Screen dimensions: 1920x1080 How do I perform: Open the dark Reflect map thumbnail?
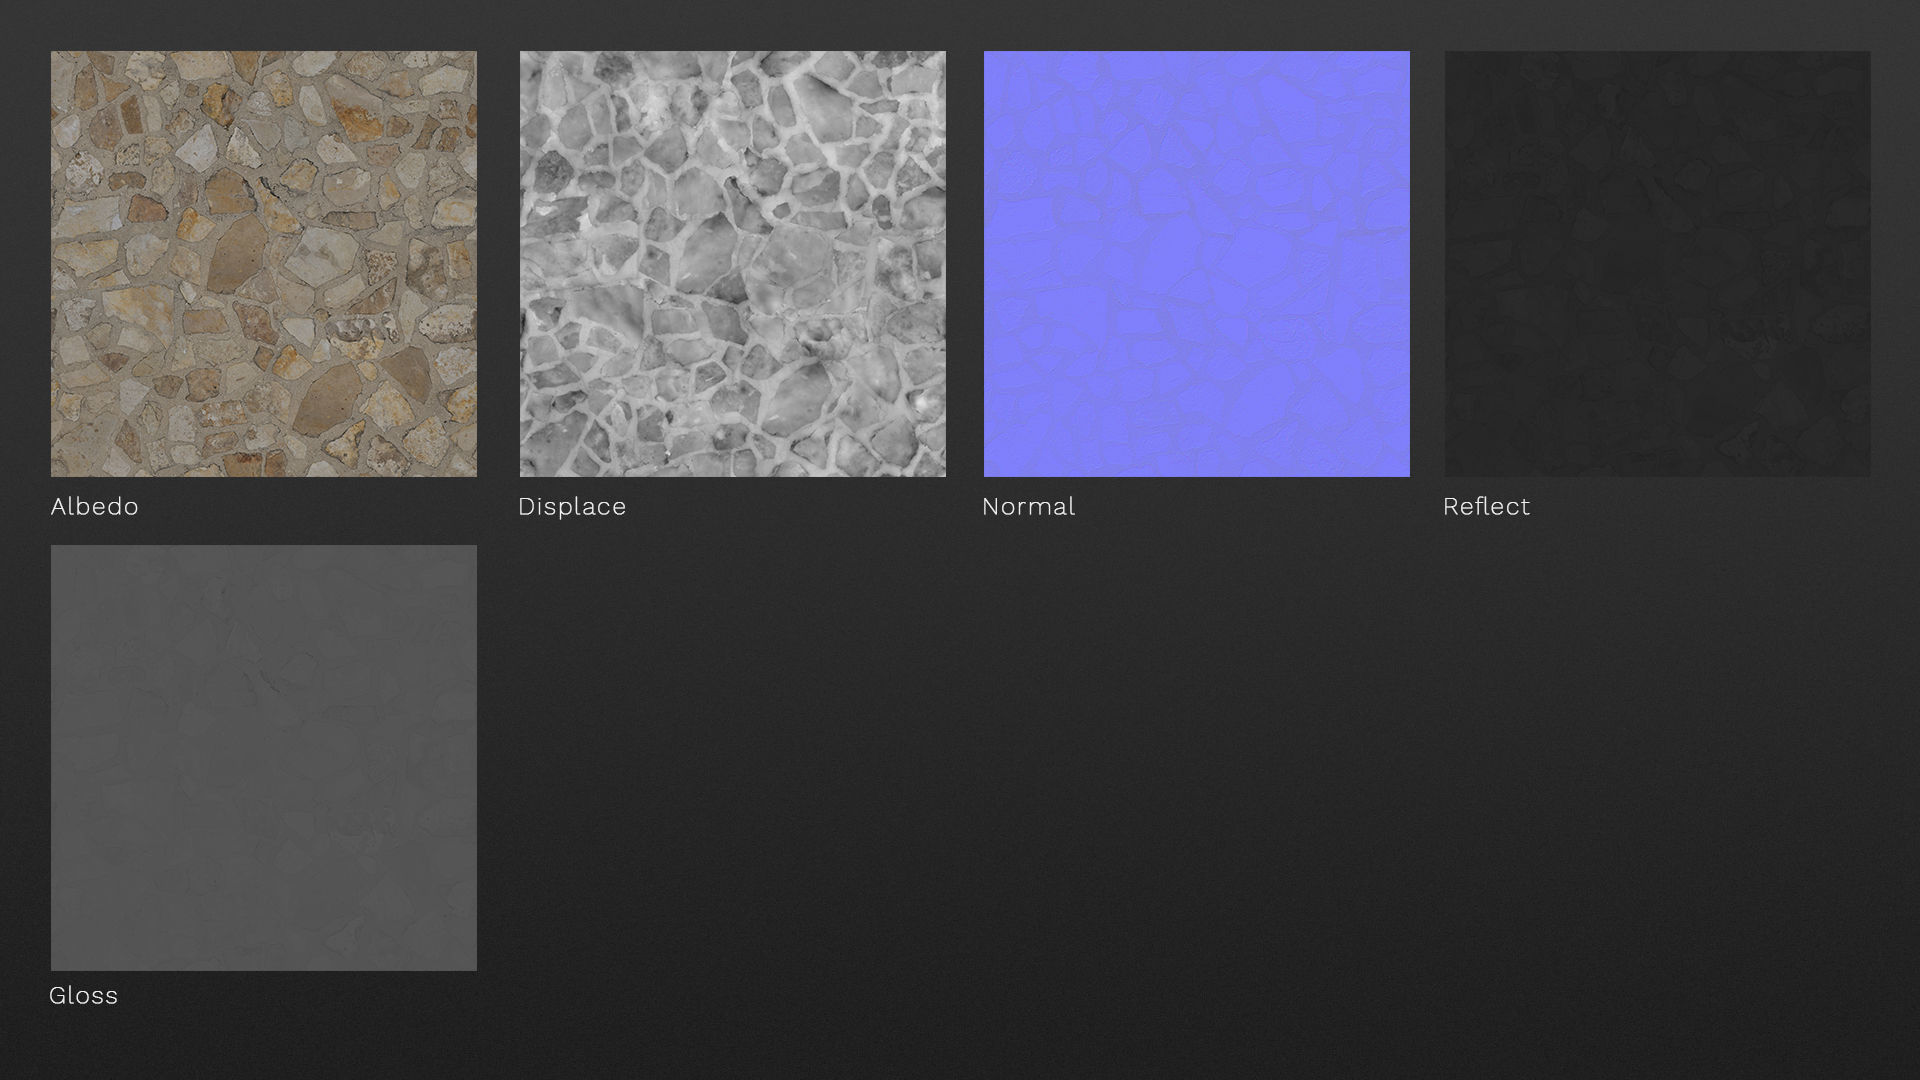(1657, 264)
